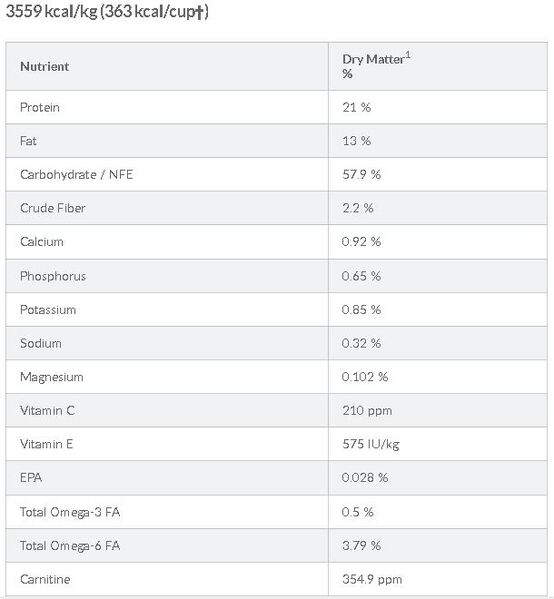Click the Vitamin C 210 ppm value
Image resolution: width=554 pixels, height=599 pixels.
point(367,411)
